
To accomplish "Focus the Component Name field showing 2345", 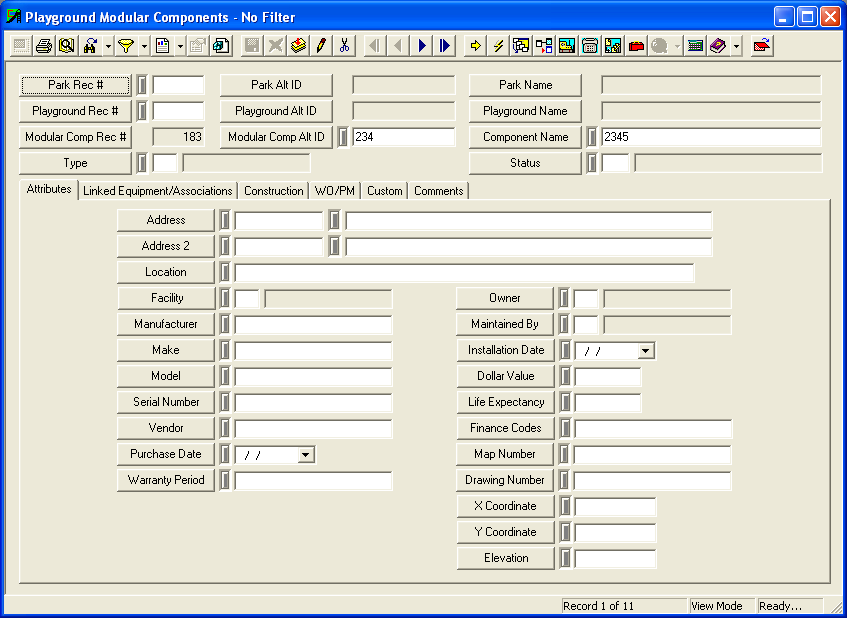I will [711, 137].
